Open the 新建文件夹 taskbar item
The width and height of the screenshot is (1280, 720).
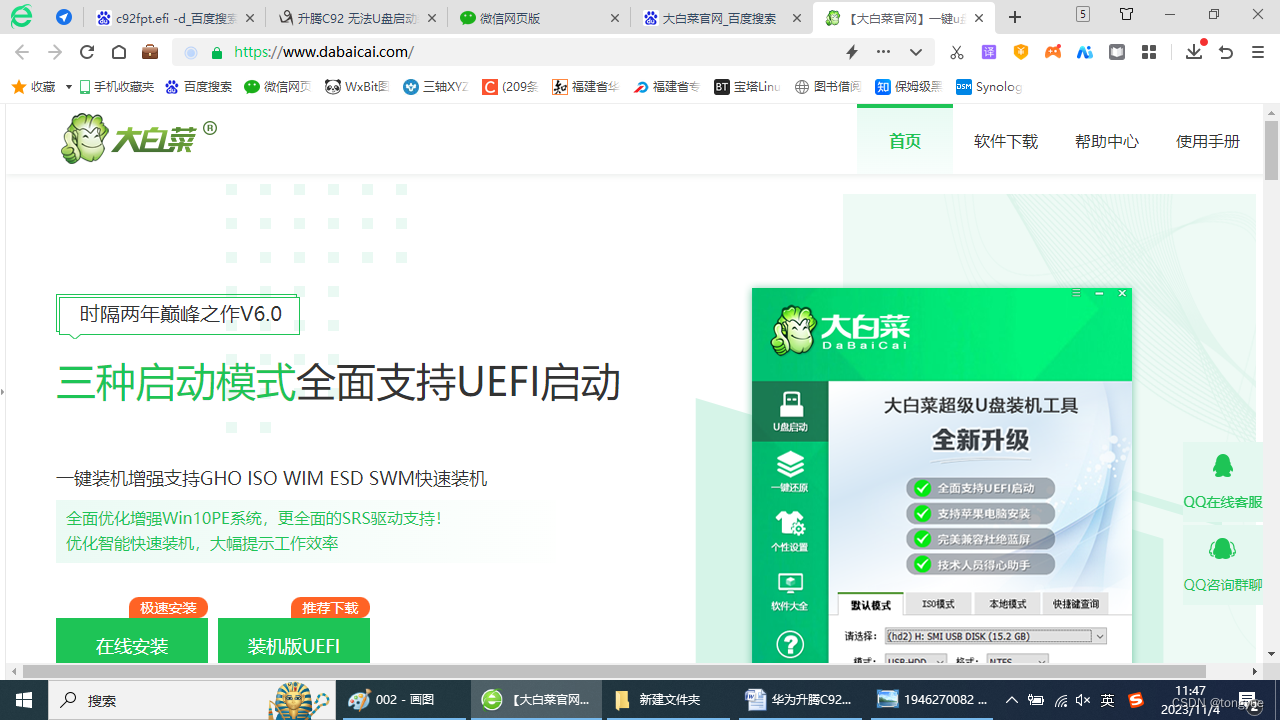tap(668, 700)
